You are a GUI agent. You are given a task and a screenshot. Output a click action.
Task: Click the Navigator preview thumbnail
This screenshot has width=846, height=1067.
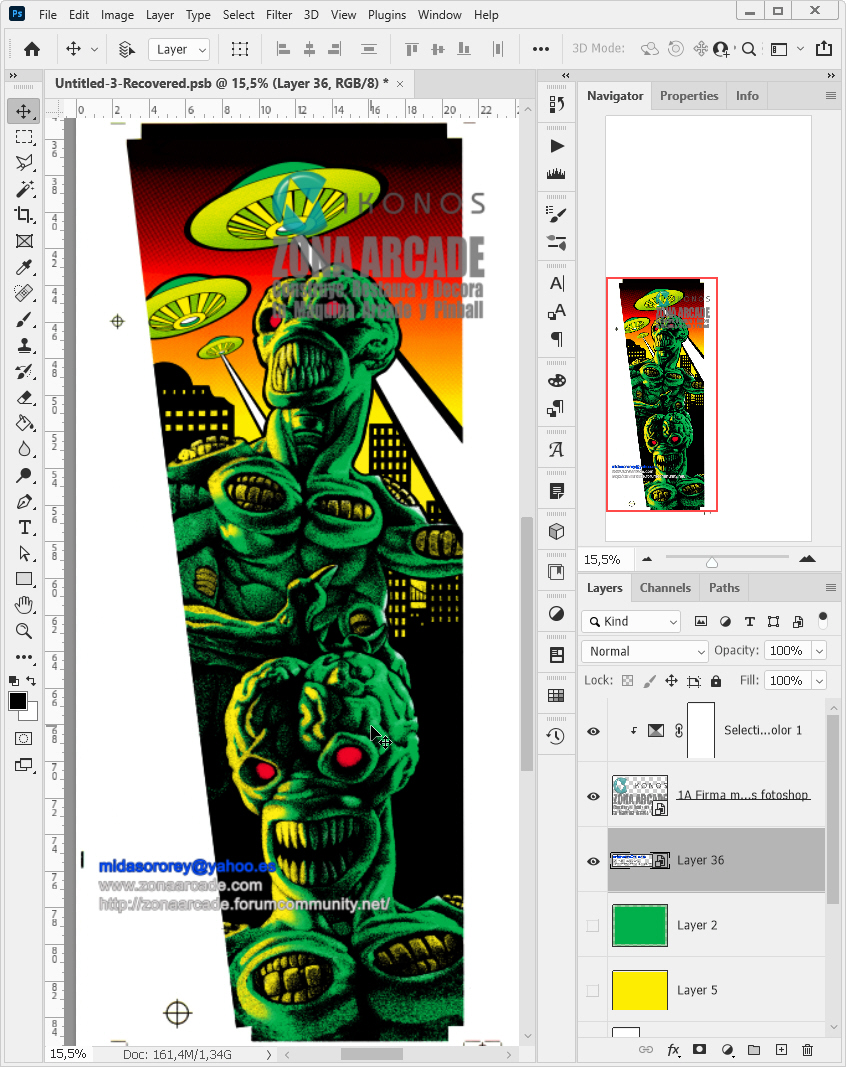661,394
